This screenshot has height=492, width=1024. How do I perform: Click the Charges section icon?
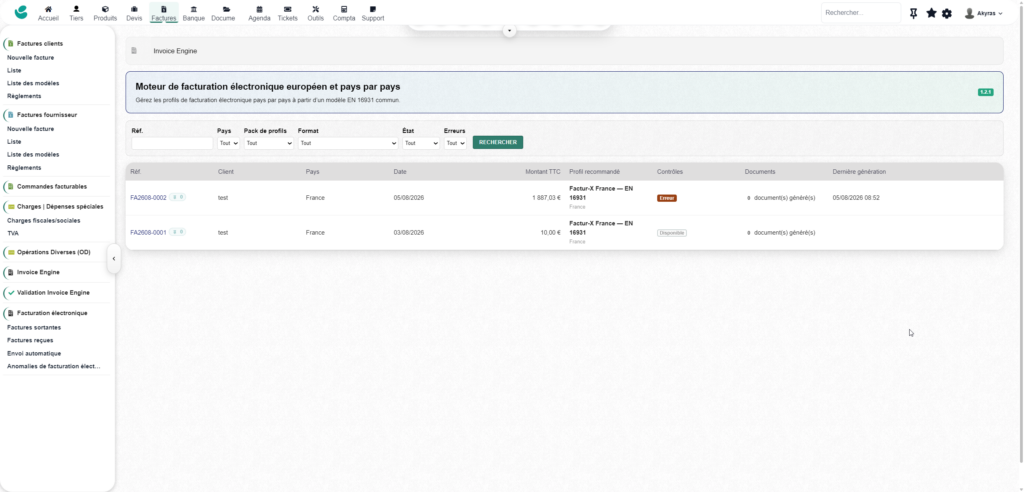[10, 206]
